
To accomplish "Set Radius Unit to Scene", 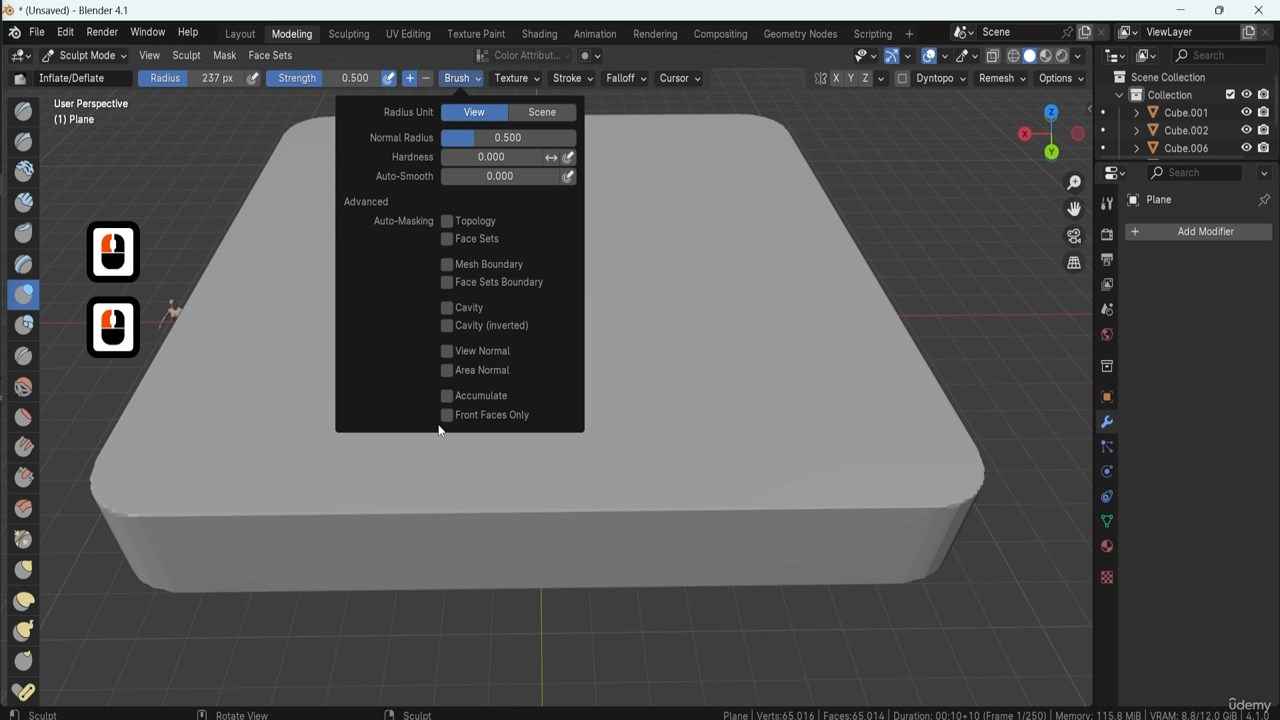I will point(542,112).
